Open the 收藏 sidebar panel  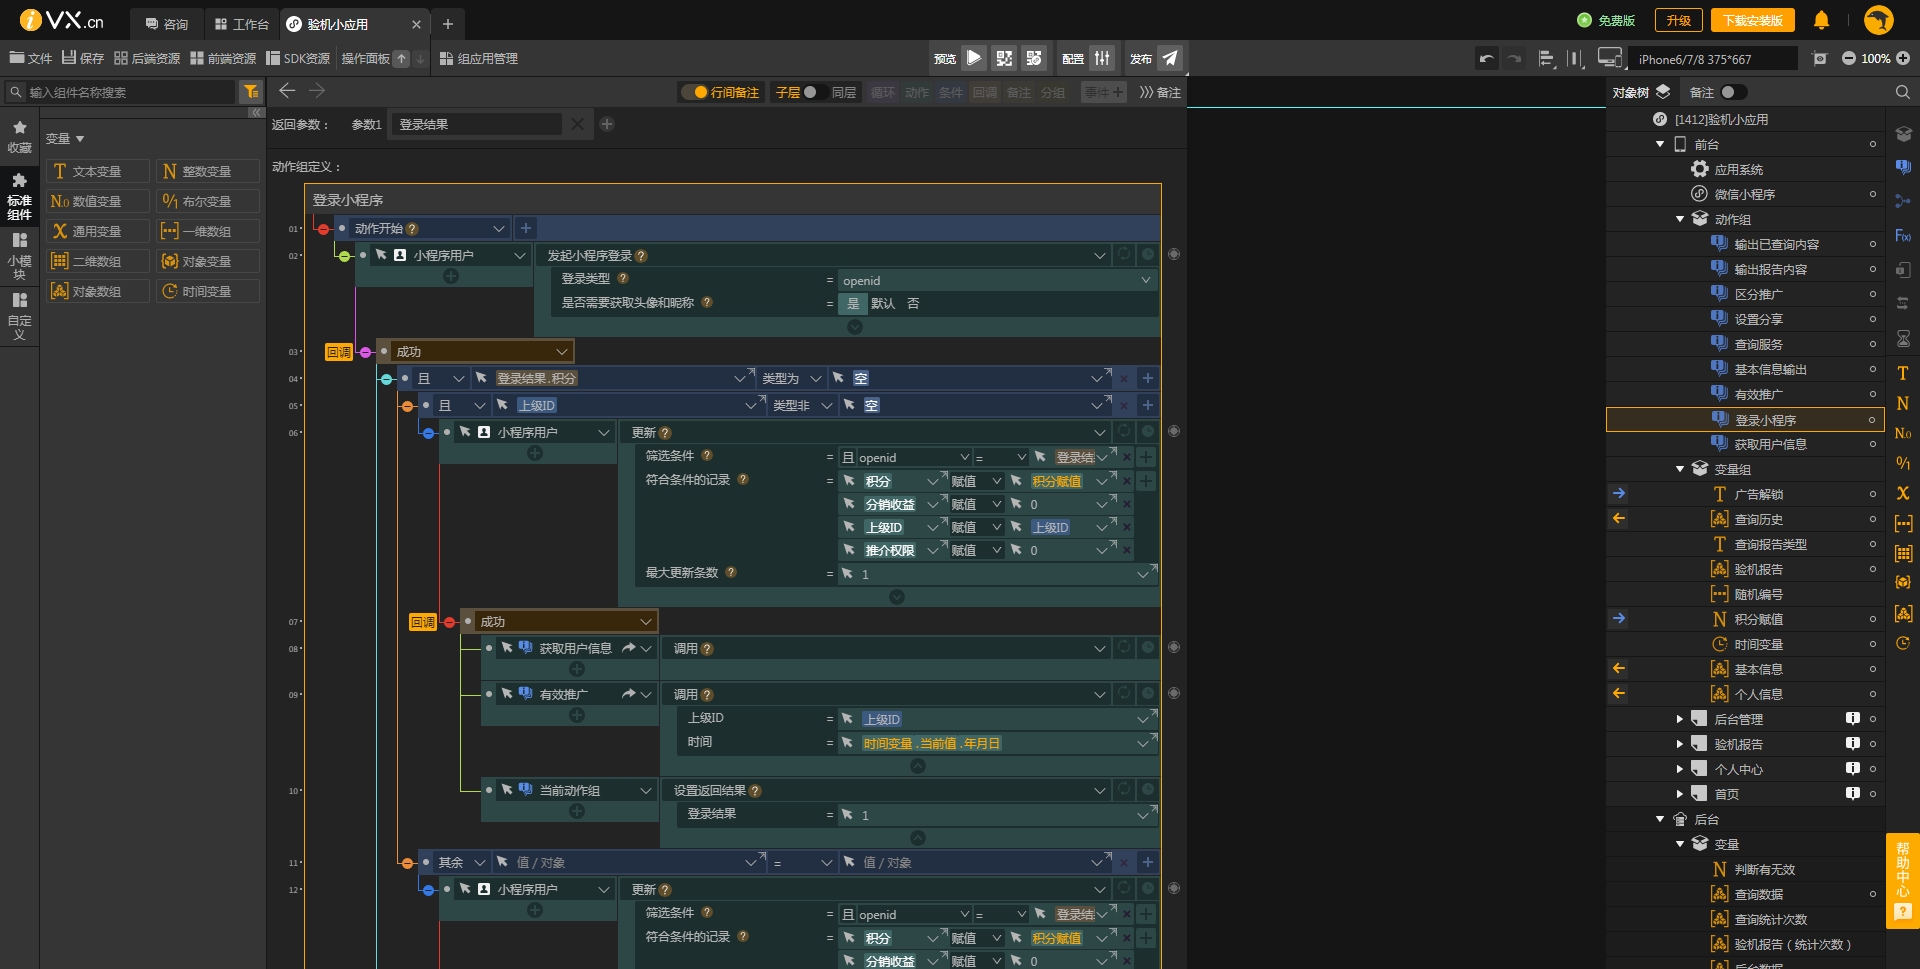[19, 137]
